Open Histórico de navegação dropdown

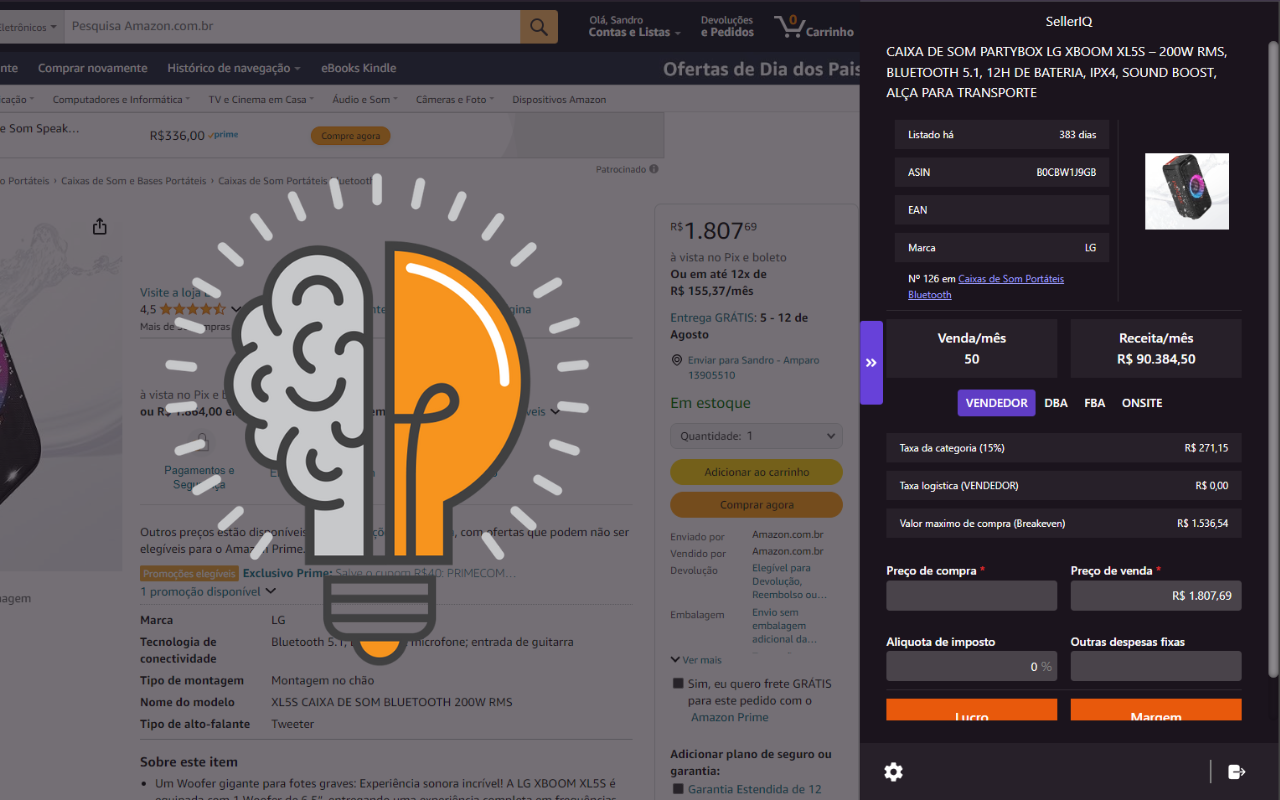pyautogui.click(x=234, y=68)
